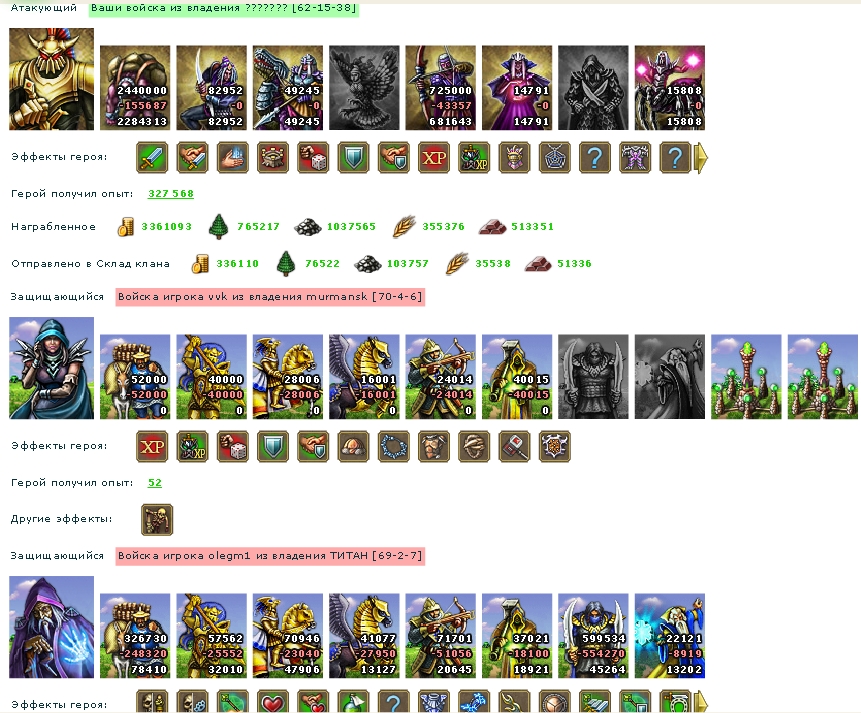
Task: Click the dice and fist effect icon for attacker
Action: click(x=313, y=158)
